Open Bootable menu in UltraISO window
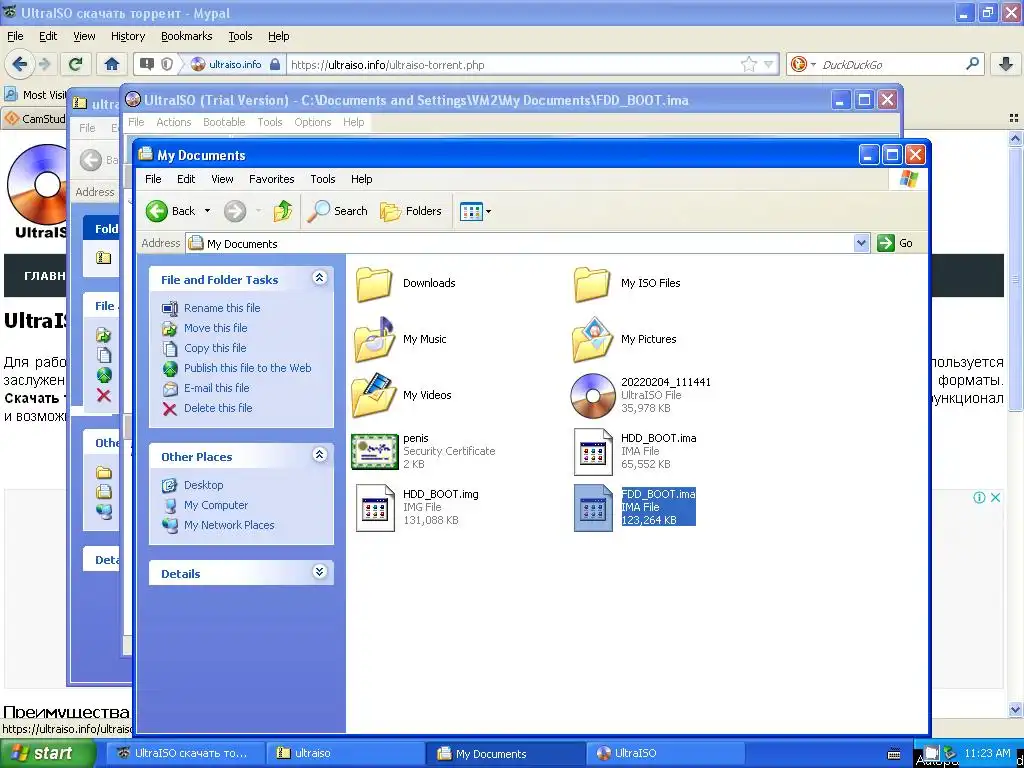The width and height of the screenshot is (1024, 768). [x=224, y=122]
